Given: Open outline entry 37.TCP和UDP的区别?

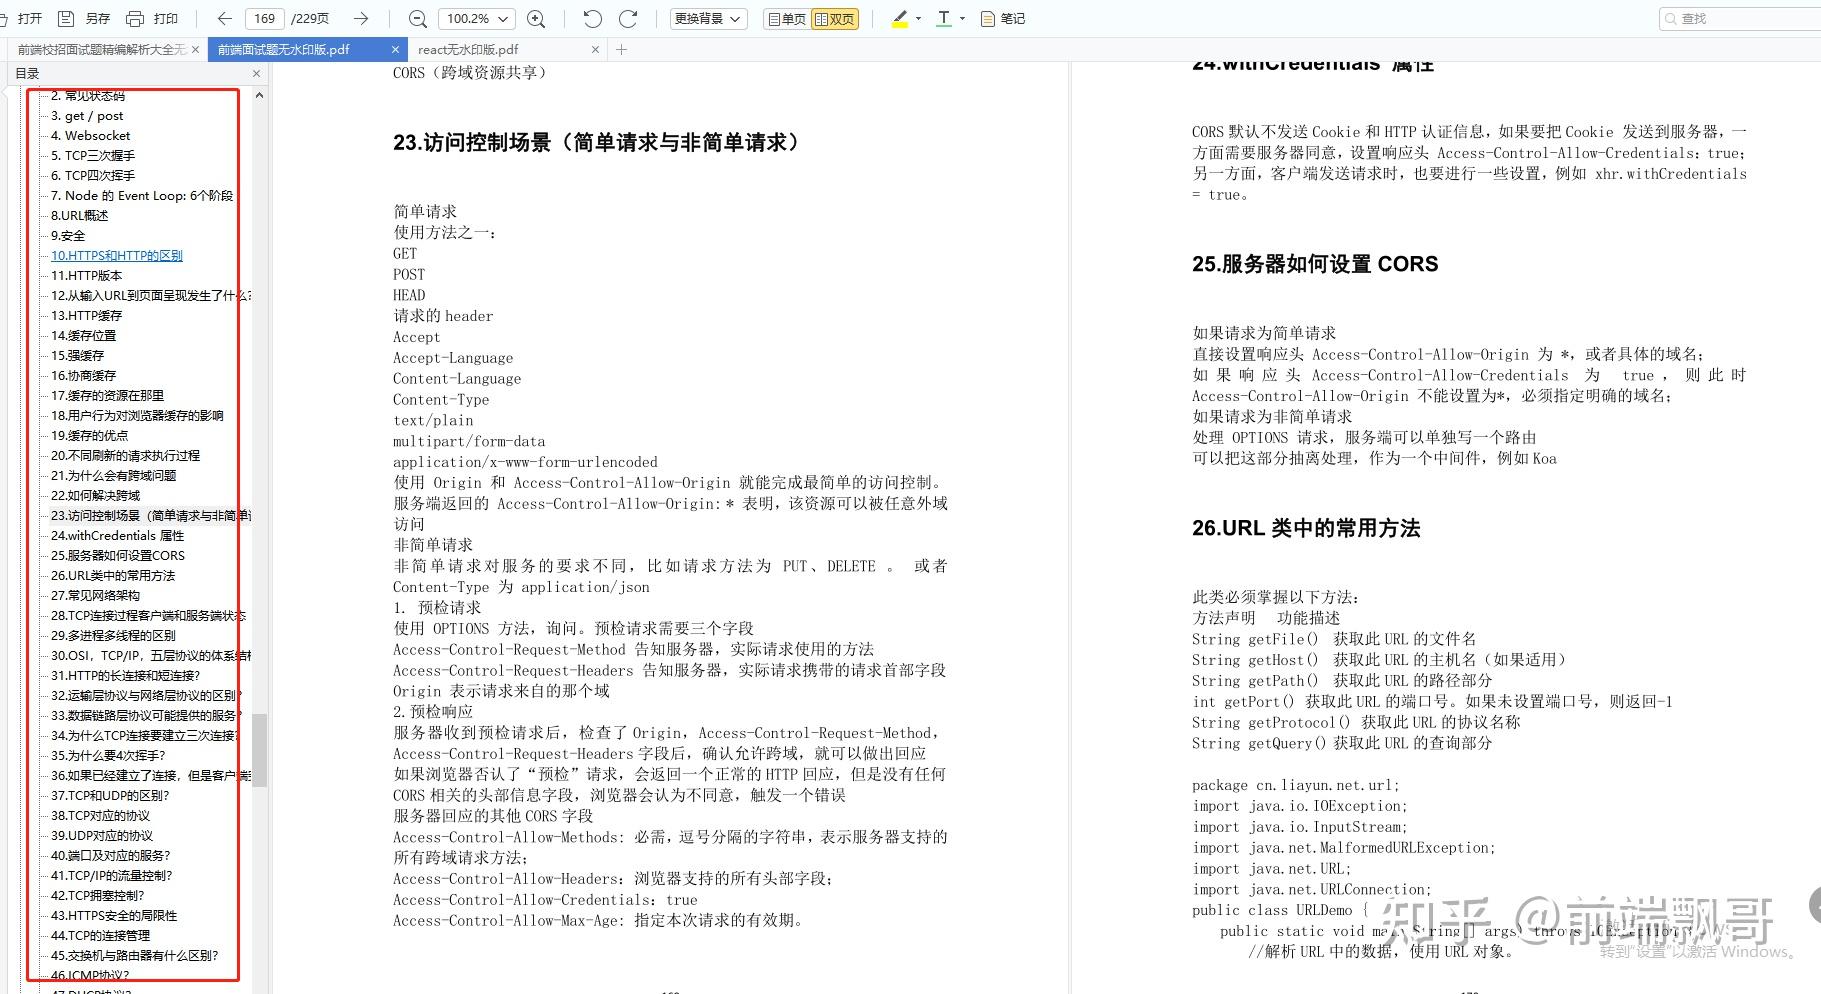Looking at the screenshot, I should (x=110, y=796).
